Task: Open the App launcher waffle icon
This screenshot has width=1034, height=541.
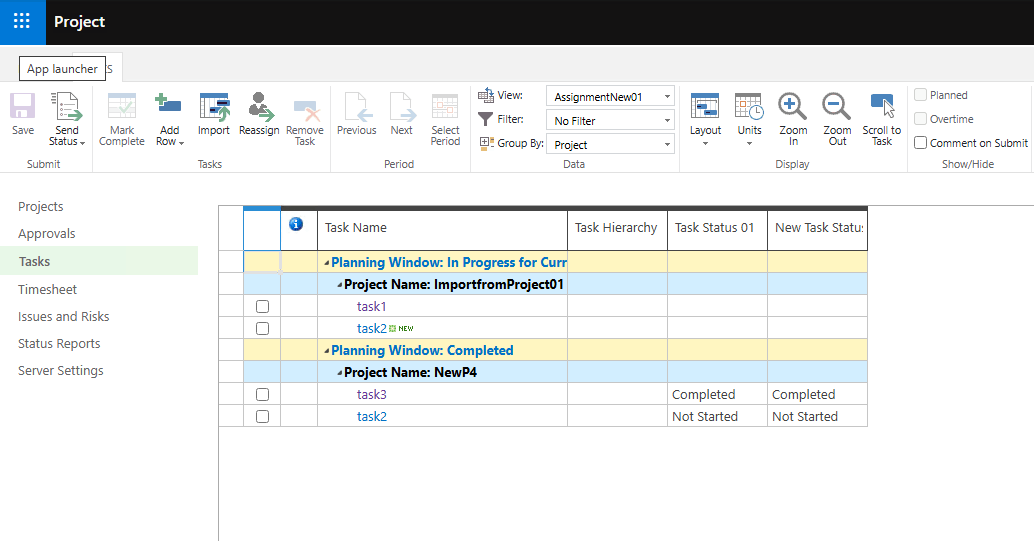Action: pos(22,21)
